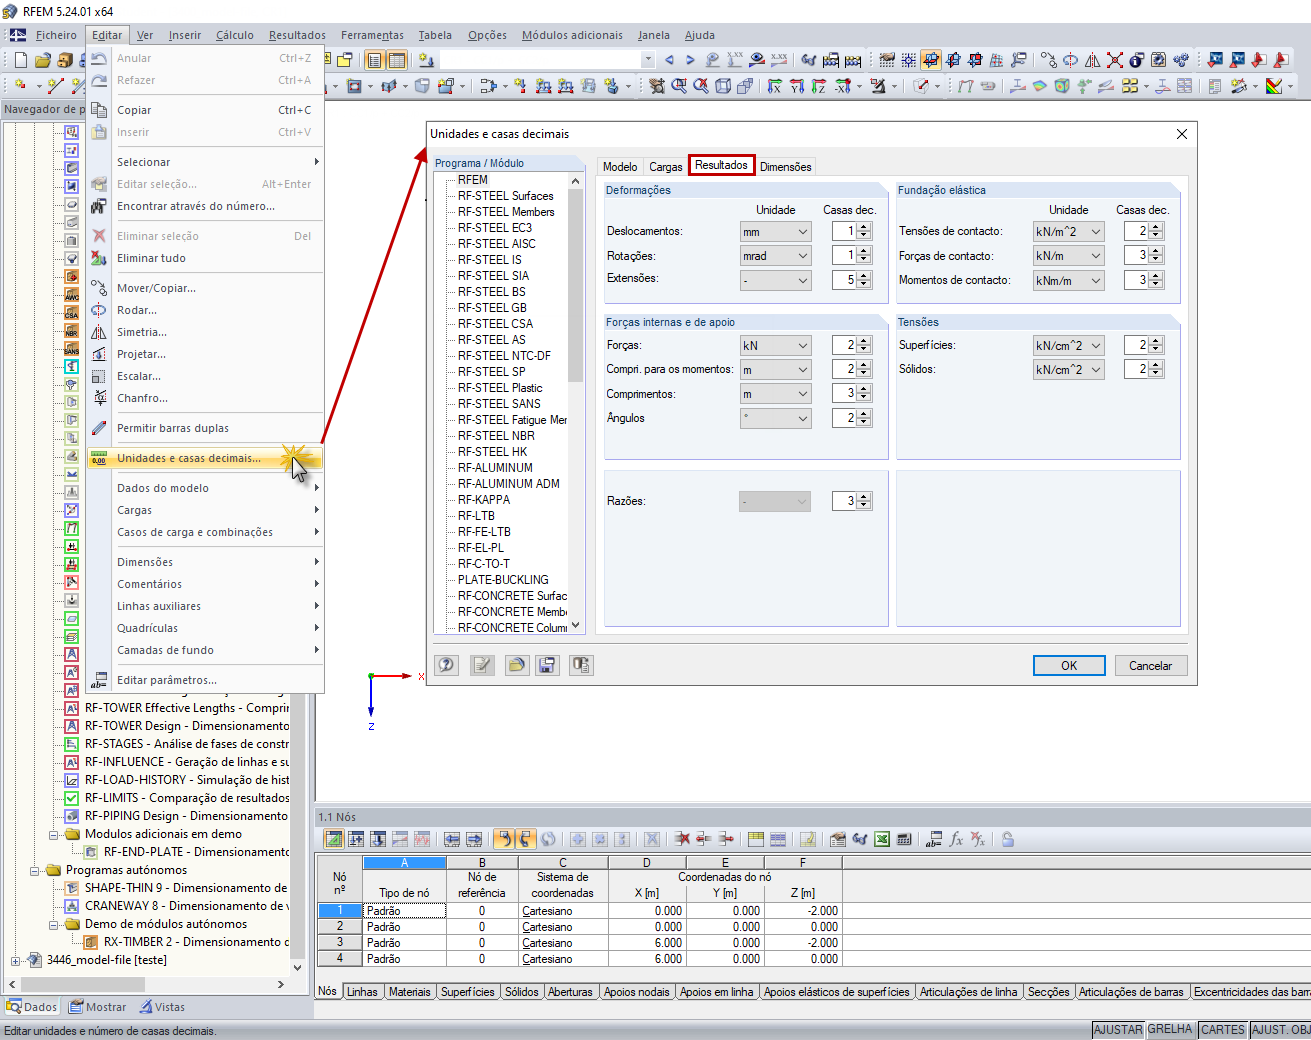Click the RF-END-PLATE module icon
Image resolution: width=1311 pixels, height=1040 pixels.
click(x=91, y=852)
